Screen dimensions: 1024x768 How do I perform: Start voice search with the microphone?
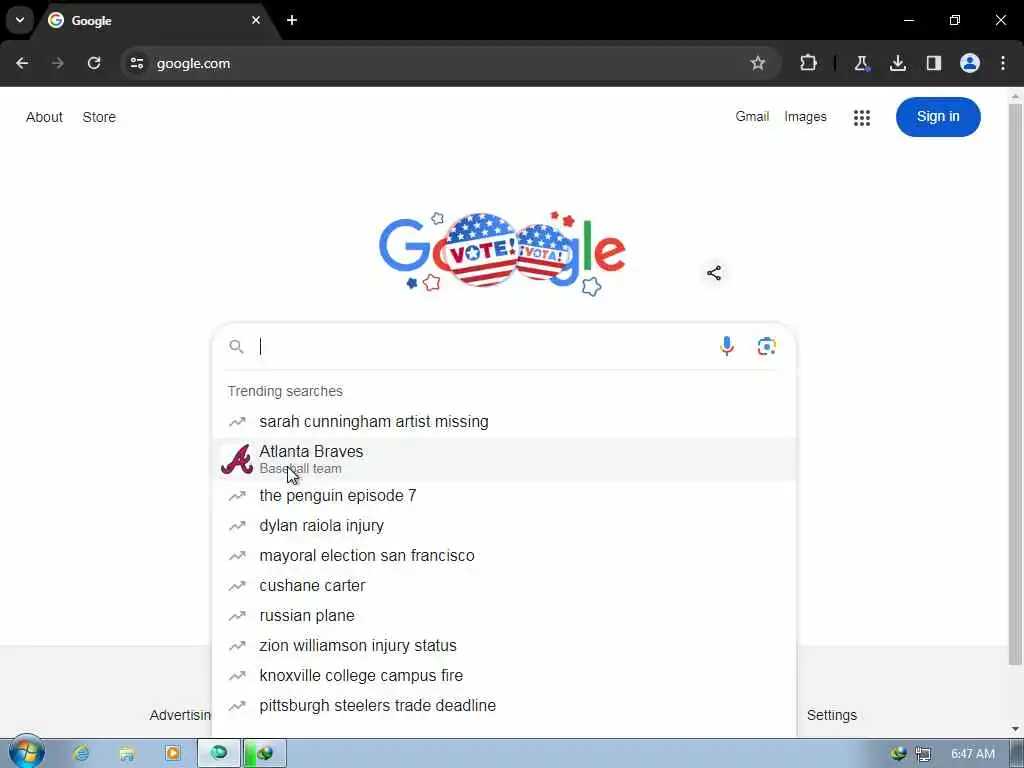(727, 346)
